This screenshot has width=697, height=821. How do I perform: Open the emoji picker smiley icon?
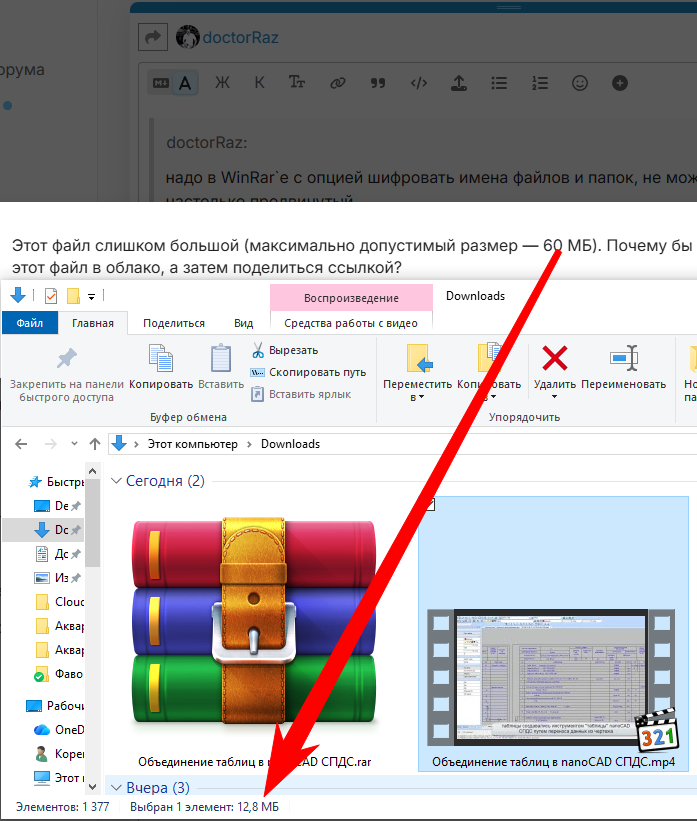pos(579,83)
